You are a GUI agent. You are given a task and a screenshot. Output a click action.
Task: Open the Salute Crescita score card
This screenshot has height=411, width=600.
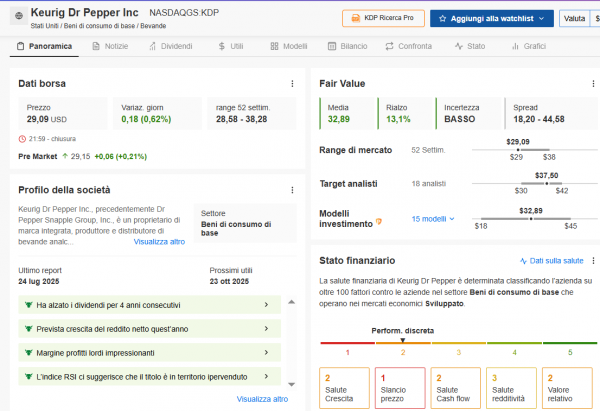pyautogui.click(x=344, y=388)
